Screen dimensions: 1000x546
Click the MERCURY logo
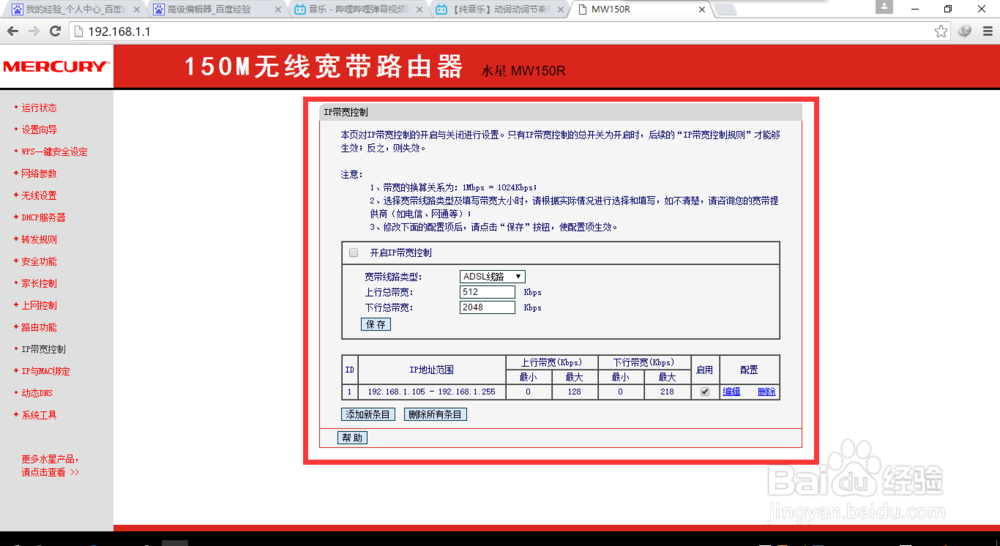(x=56, y=66)
